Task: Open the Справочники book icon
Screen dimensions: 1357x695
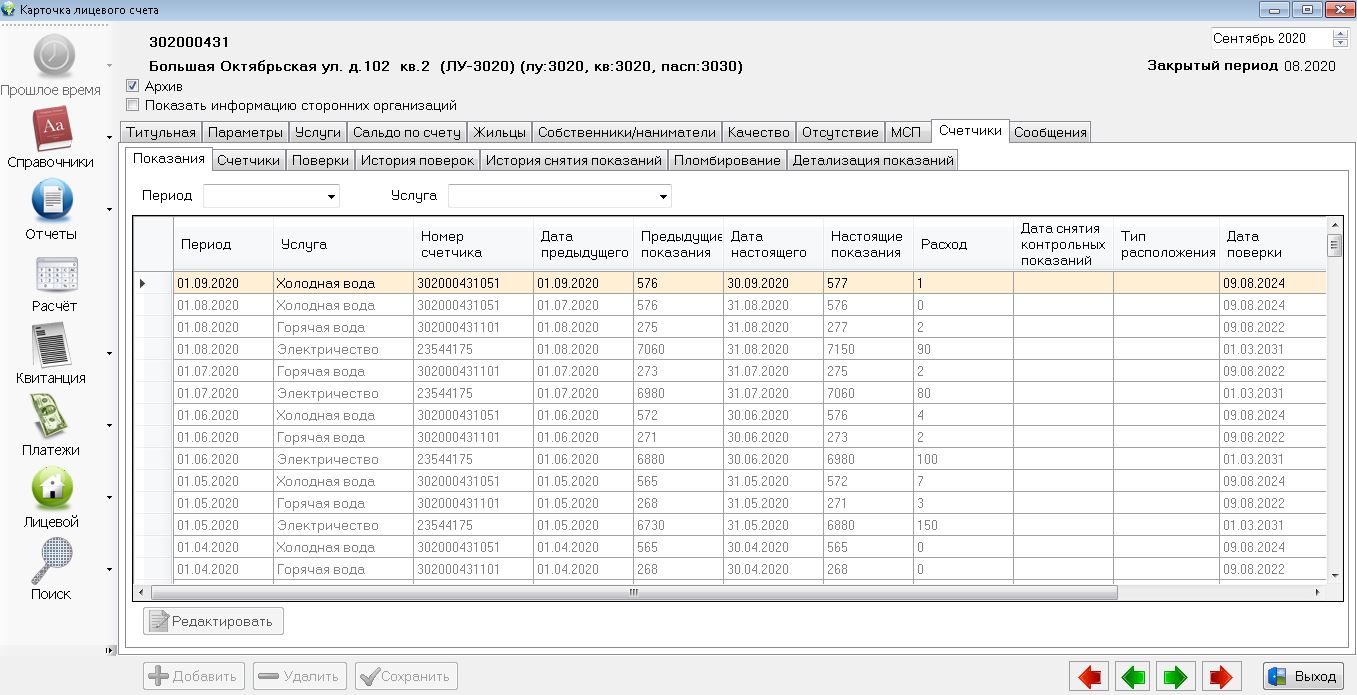Action: (x=52, y=129)
